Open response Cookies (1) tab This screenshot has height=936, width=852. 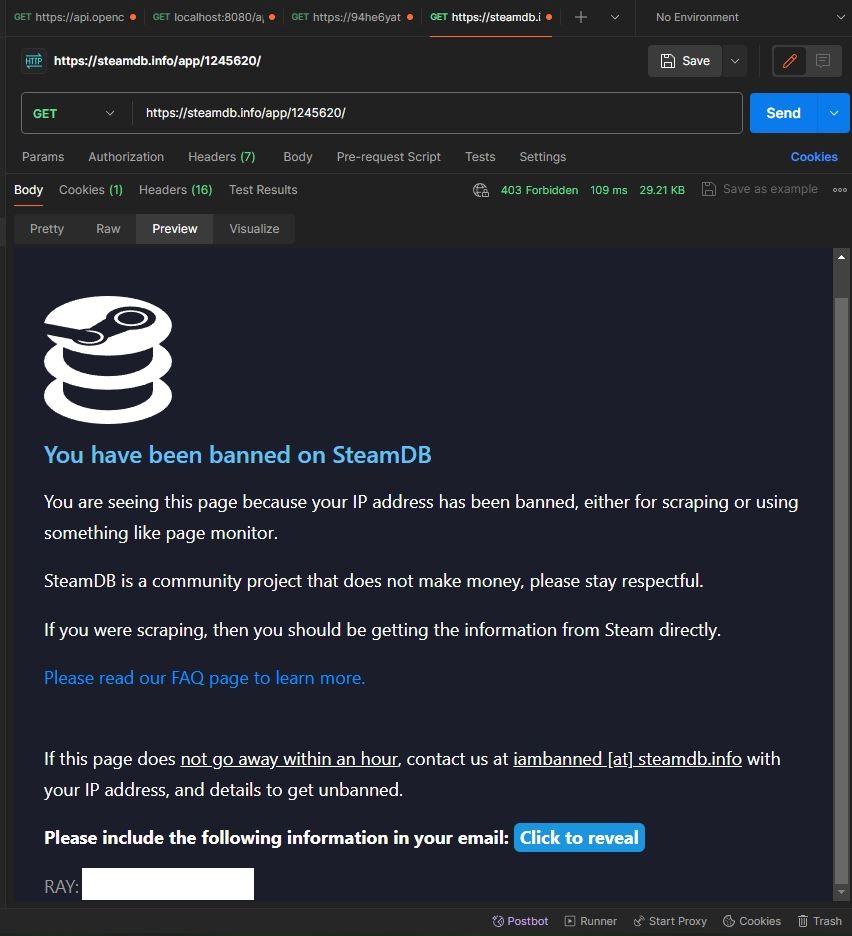pos(91,190)
